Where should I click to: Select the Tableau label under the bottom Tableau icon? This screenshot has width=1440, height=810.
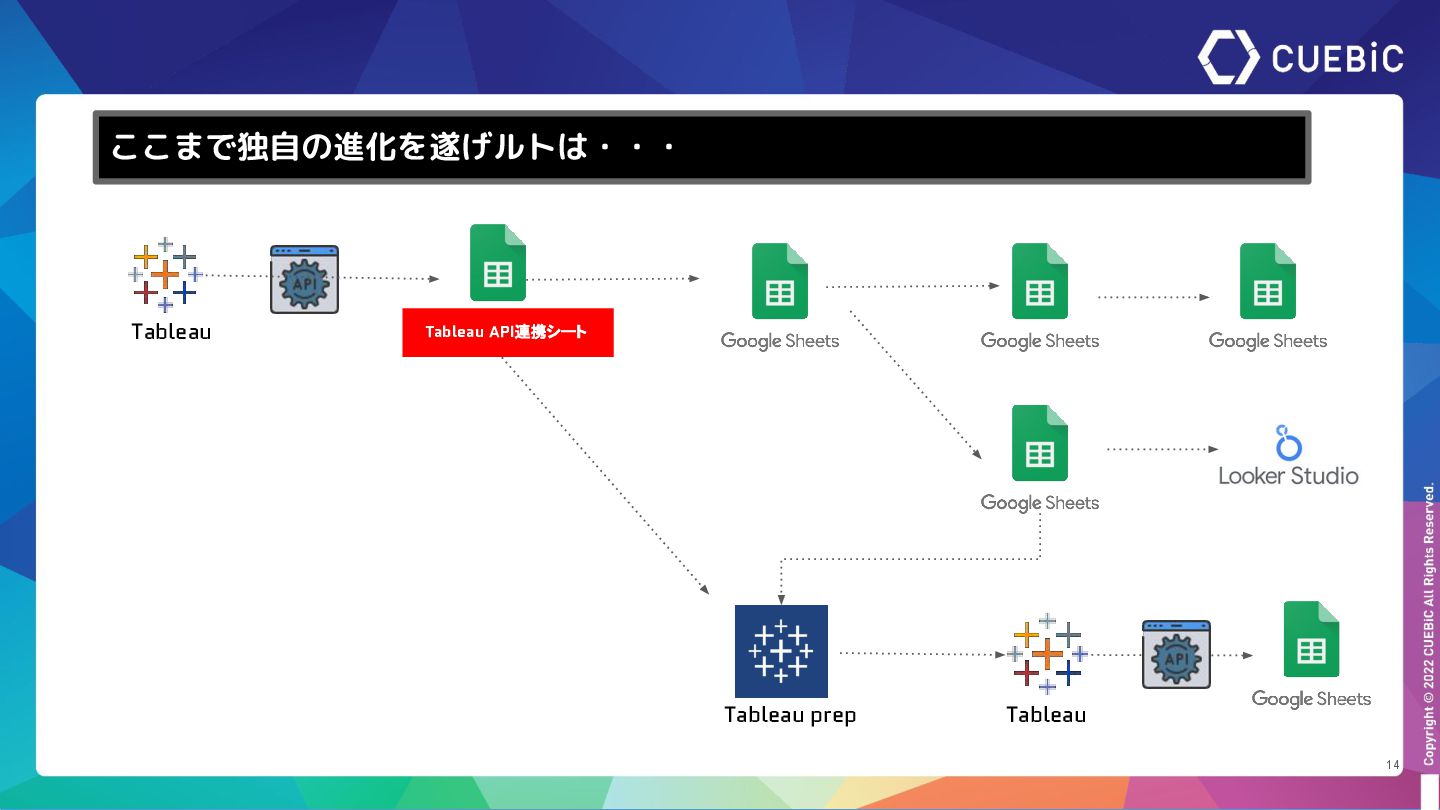pyautogui.click(x=1046, y=715)
